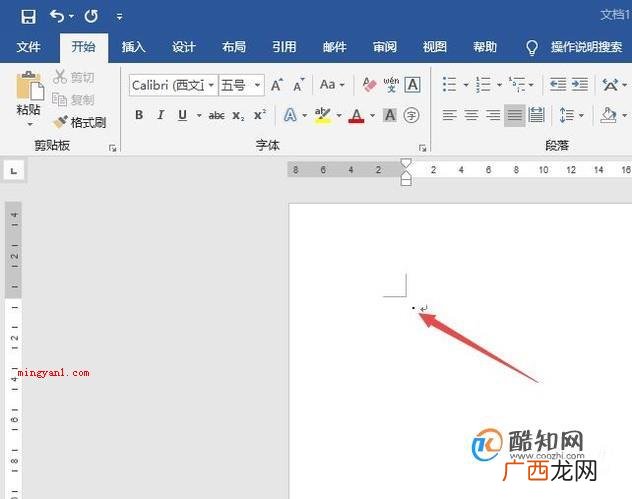Viewport: 632px width, 499px height.
Task: Switch to the 视图 tab
Action: pos(435,47)
